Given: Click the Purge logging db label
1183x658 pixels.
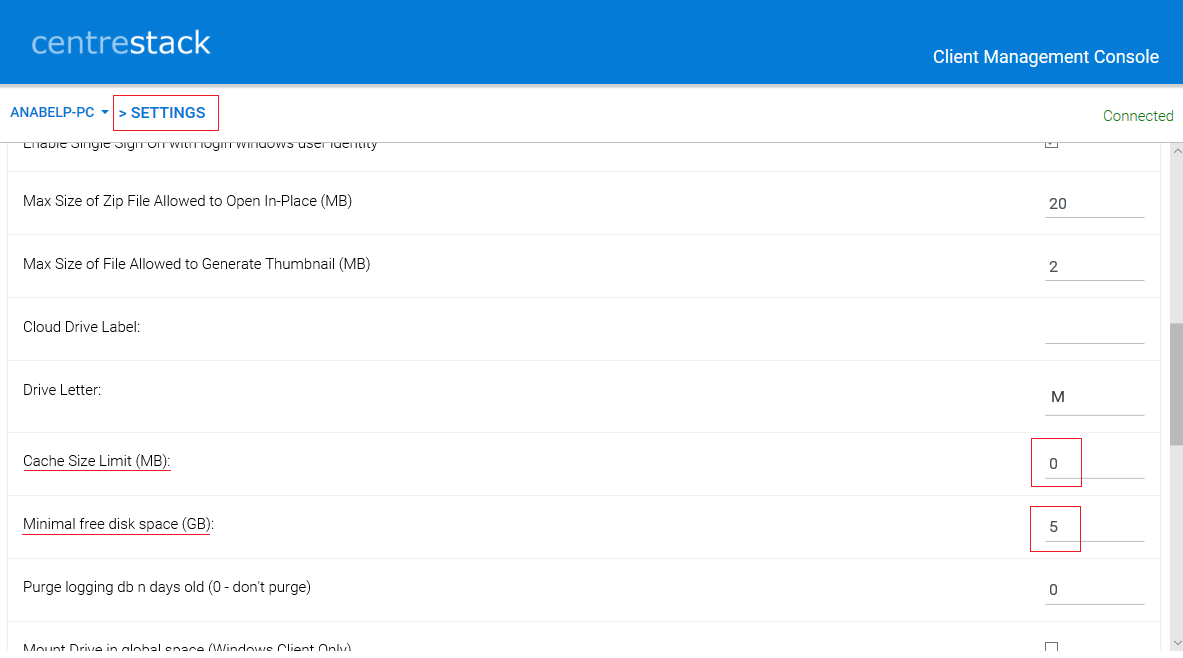Looking at the screenshot, I should (167, 587).
